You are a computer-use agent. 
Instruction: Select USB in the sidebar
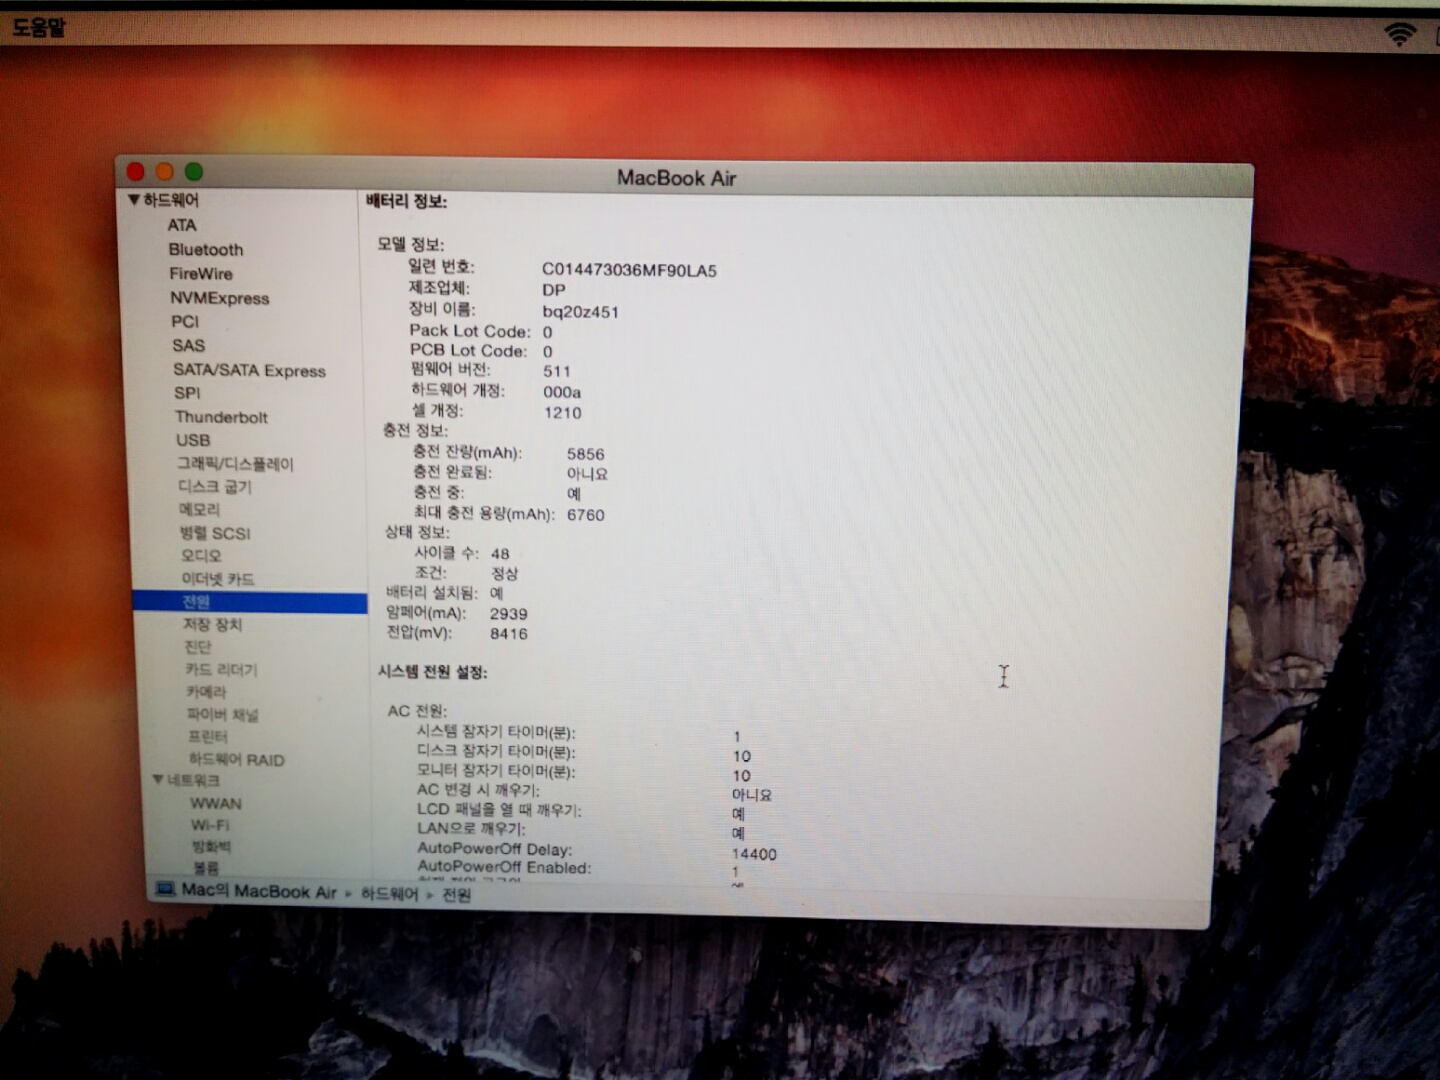[x=193, y=440]
